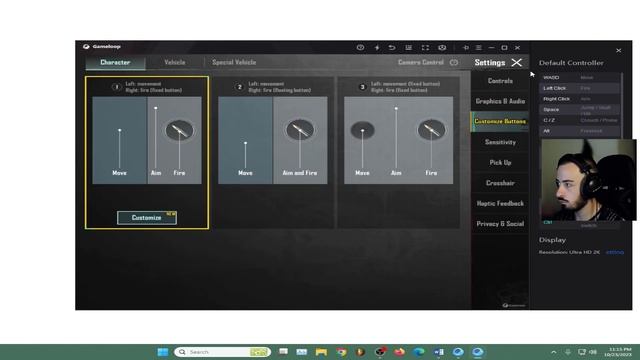The height and width of the screenshot is (360, 640).
Task: Show hidden system tray icons
Action: tap(553, 352)
